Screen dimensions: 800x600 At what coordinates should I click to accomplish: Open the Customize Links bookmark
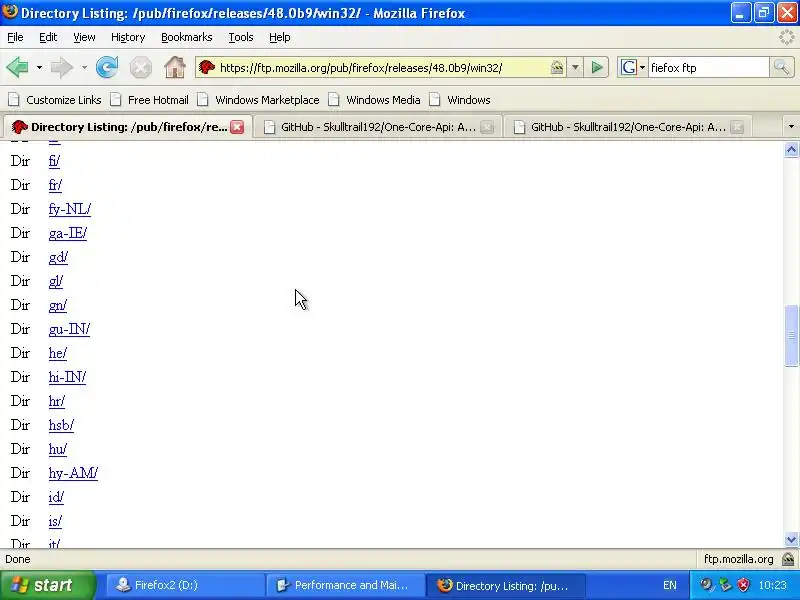55,100
